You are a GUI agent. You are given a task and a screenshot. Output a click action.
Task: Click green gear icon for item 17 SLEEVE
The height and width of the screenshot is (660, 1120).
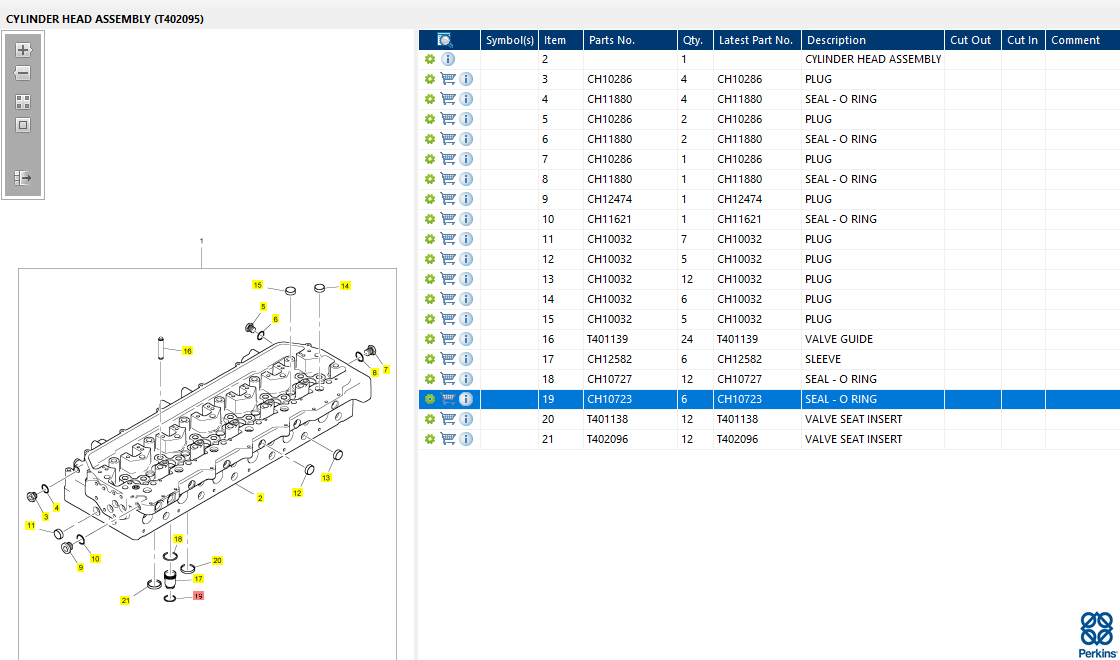430,359
